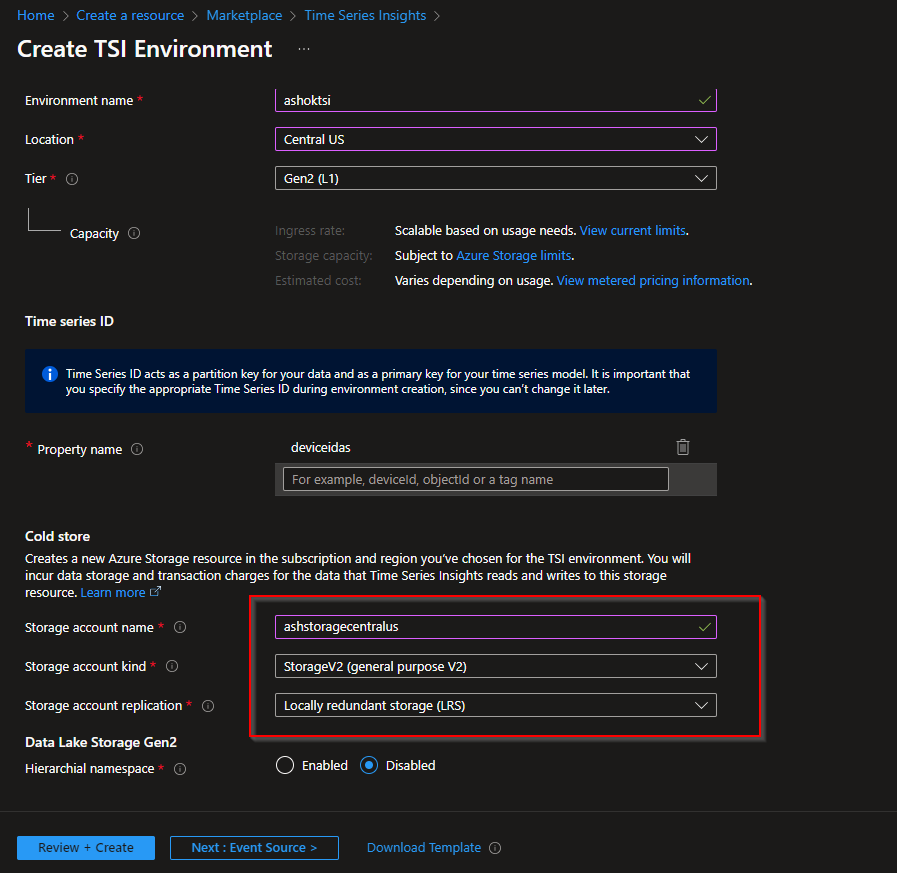Viewport: 897px width, 873px height.
Task: Open the Cold store Learn more link
Action: (x=113, y=593)
